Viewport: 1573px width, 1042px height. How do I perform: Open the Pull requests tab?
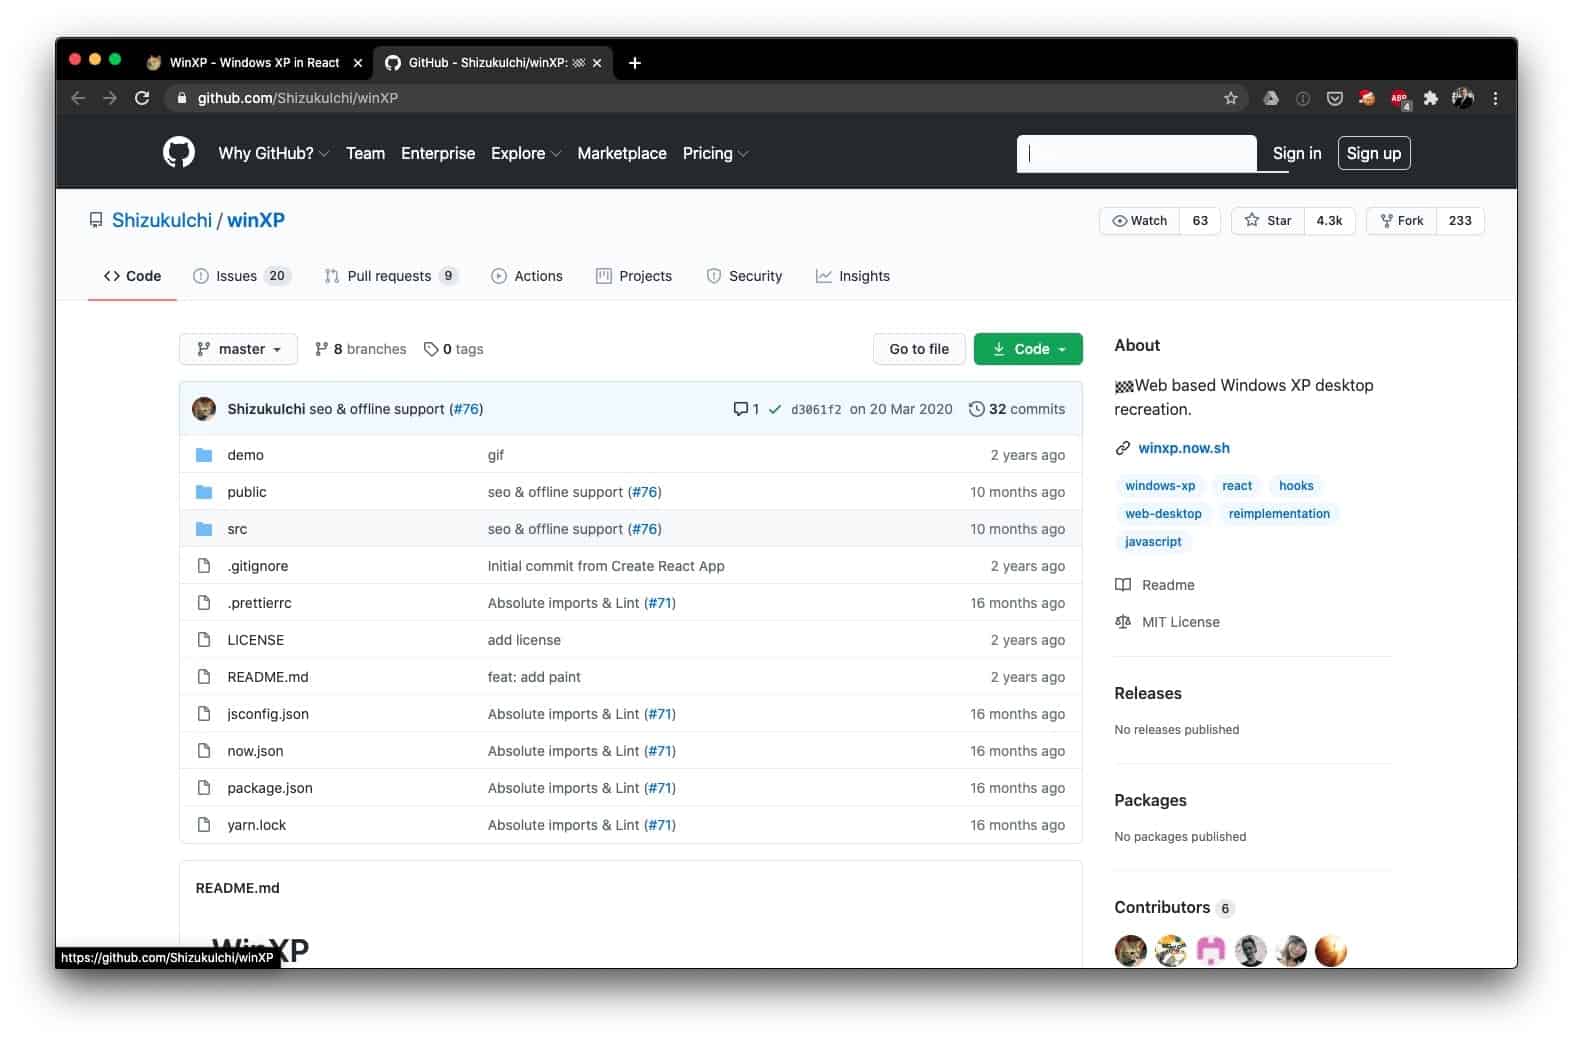(x=391, y=276)
